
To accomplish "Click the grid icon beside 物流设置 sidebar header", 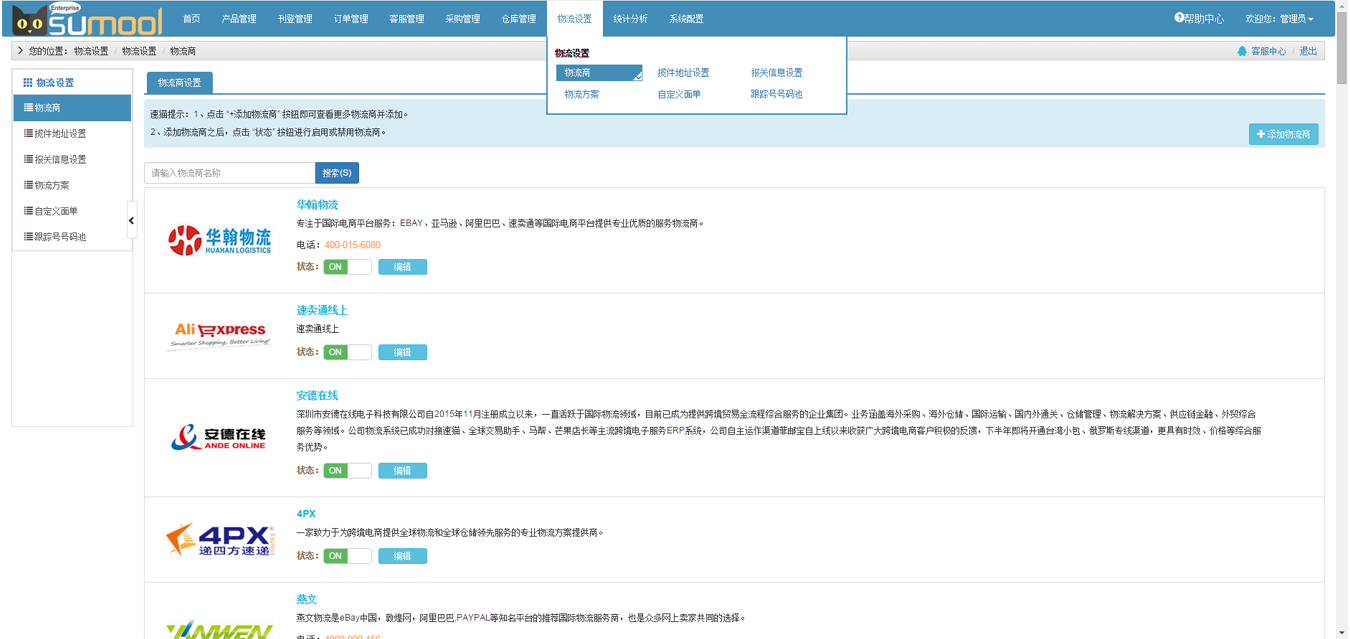I will [28, 83].
